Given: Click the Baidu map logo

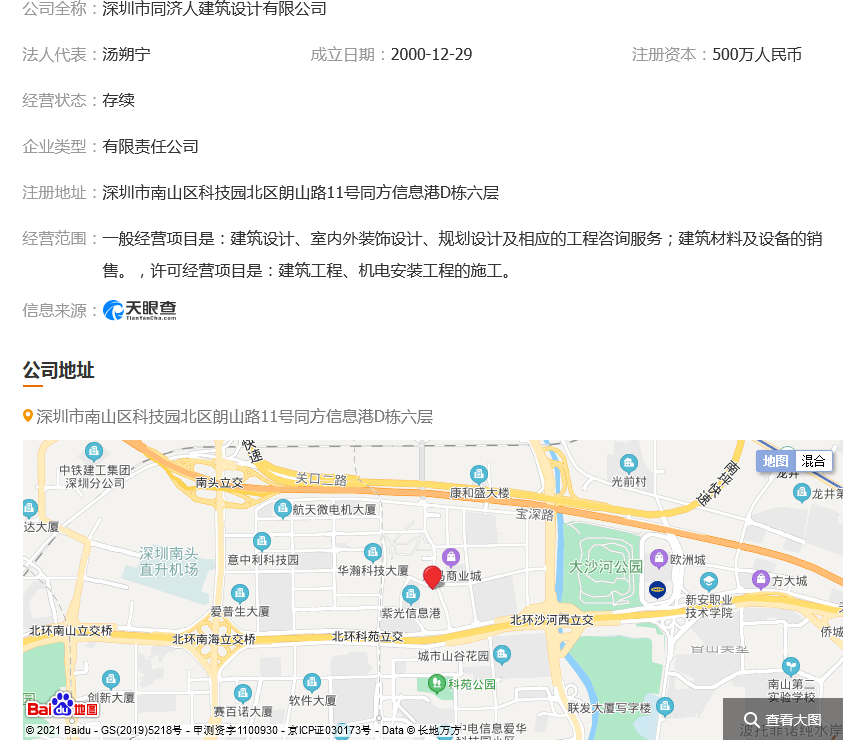Looking at the screenshot, I should click(x=62, y=705).
